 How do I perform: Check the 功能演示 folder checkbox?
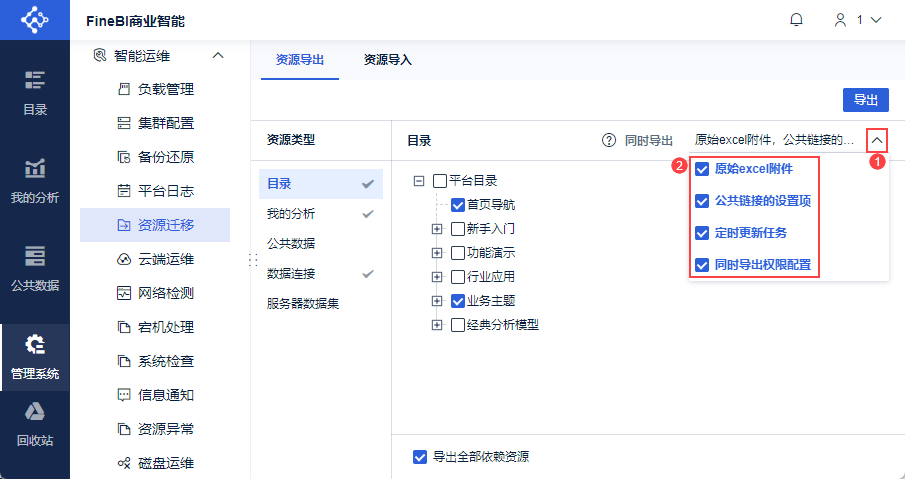click(x=458, y=253)
